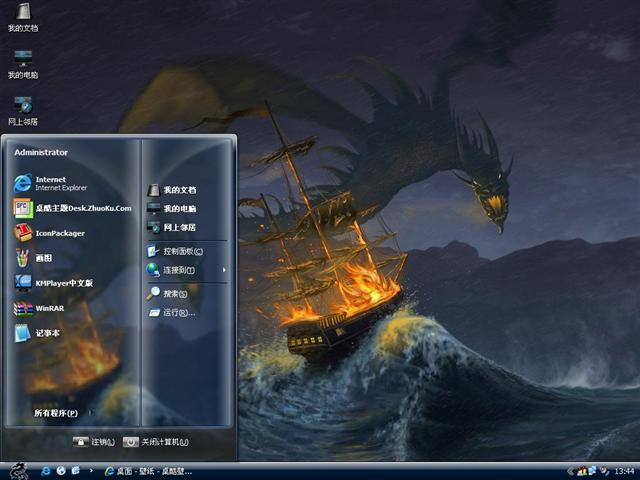Expand the quick launch overflow chevron
The width and height of the screenshot is (640, 480).
tap(91, 471)
